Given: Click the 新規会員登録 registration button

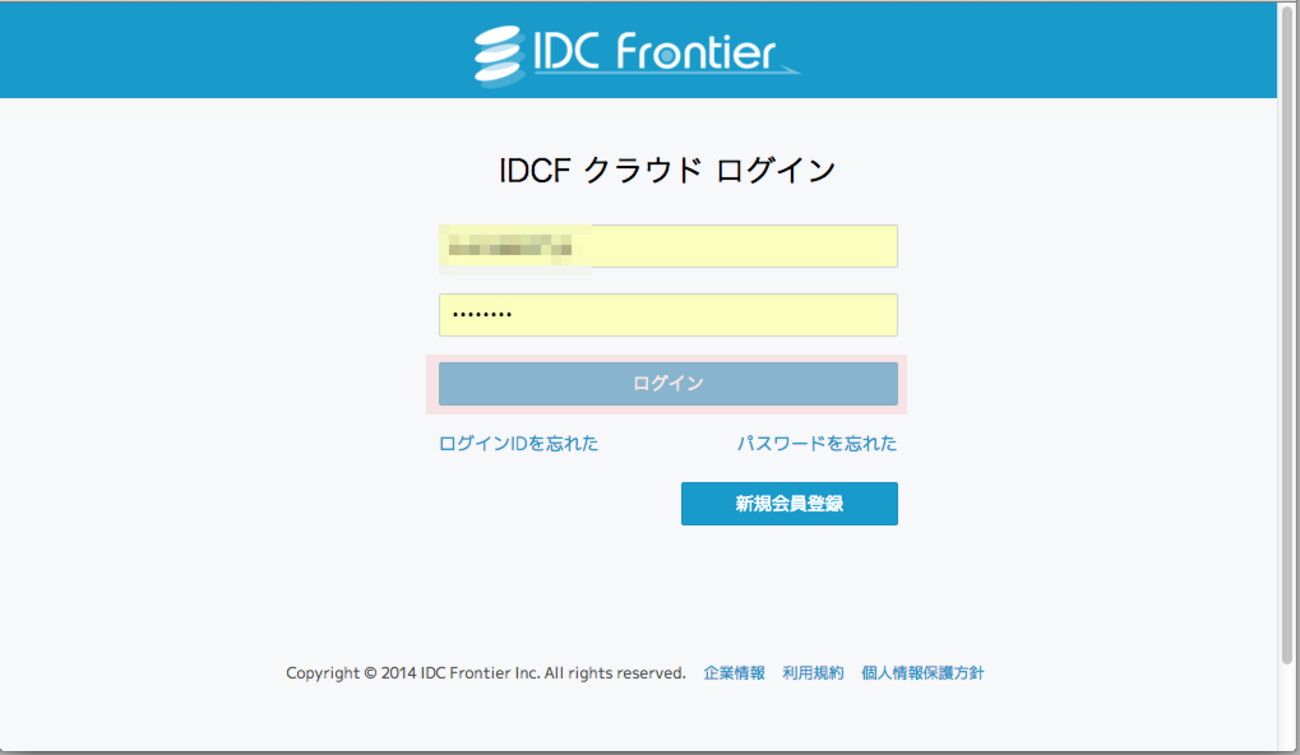Looking at the screenshot, I should [x=789, y=503].
